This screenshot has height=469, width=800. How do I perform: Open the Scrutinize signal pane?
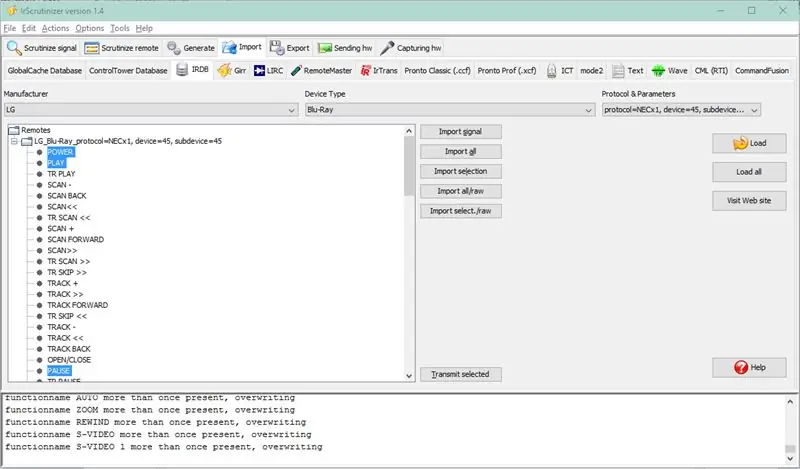click(x=42, y=48)
